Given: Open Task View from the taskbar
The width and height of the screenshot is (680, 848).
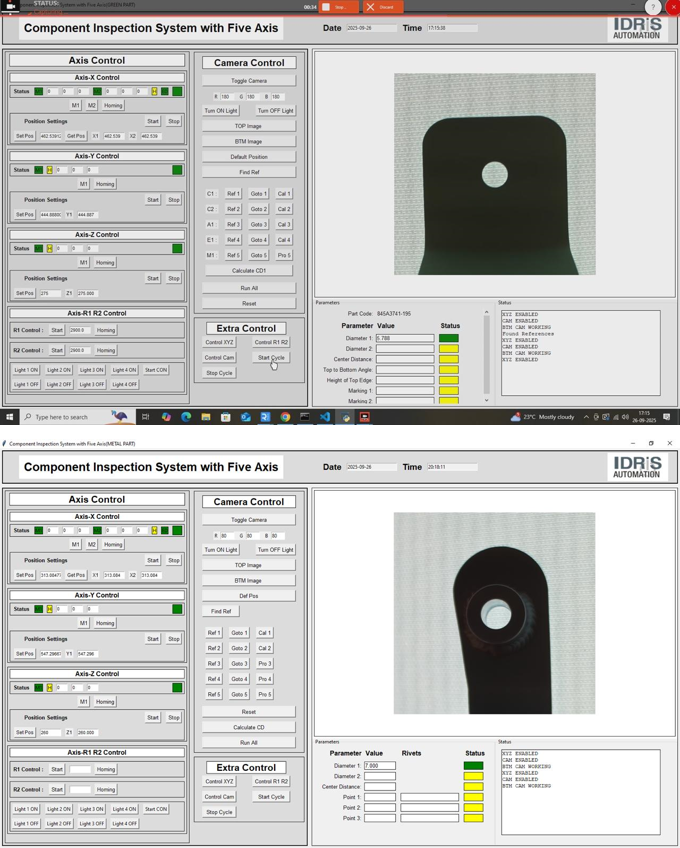Looking at the screenshot, I should coord(145,417).
